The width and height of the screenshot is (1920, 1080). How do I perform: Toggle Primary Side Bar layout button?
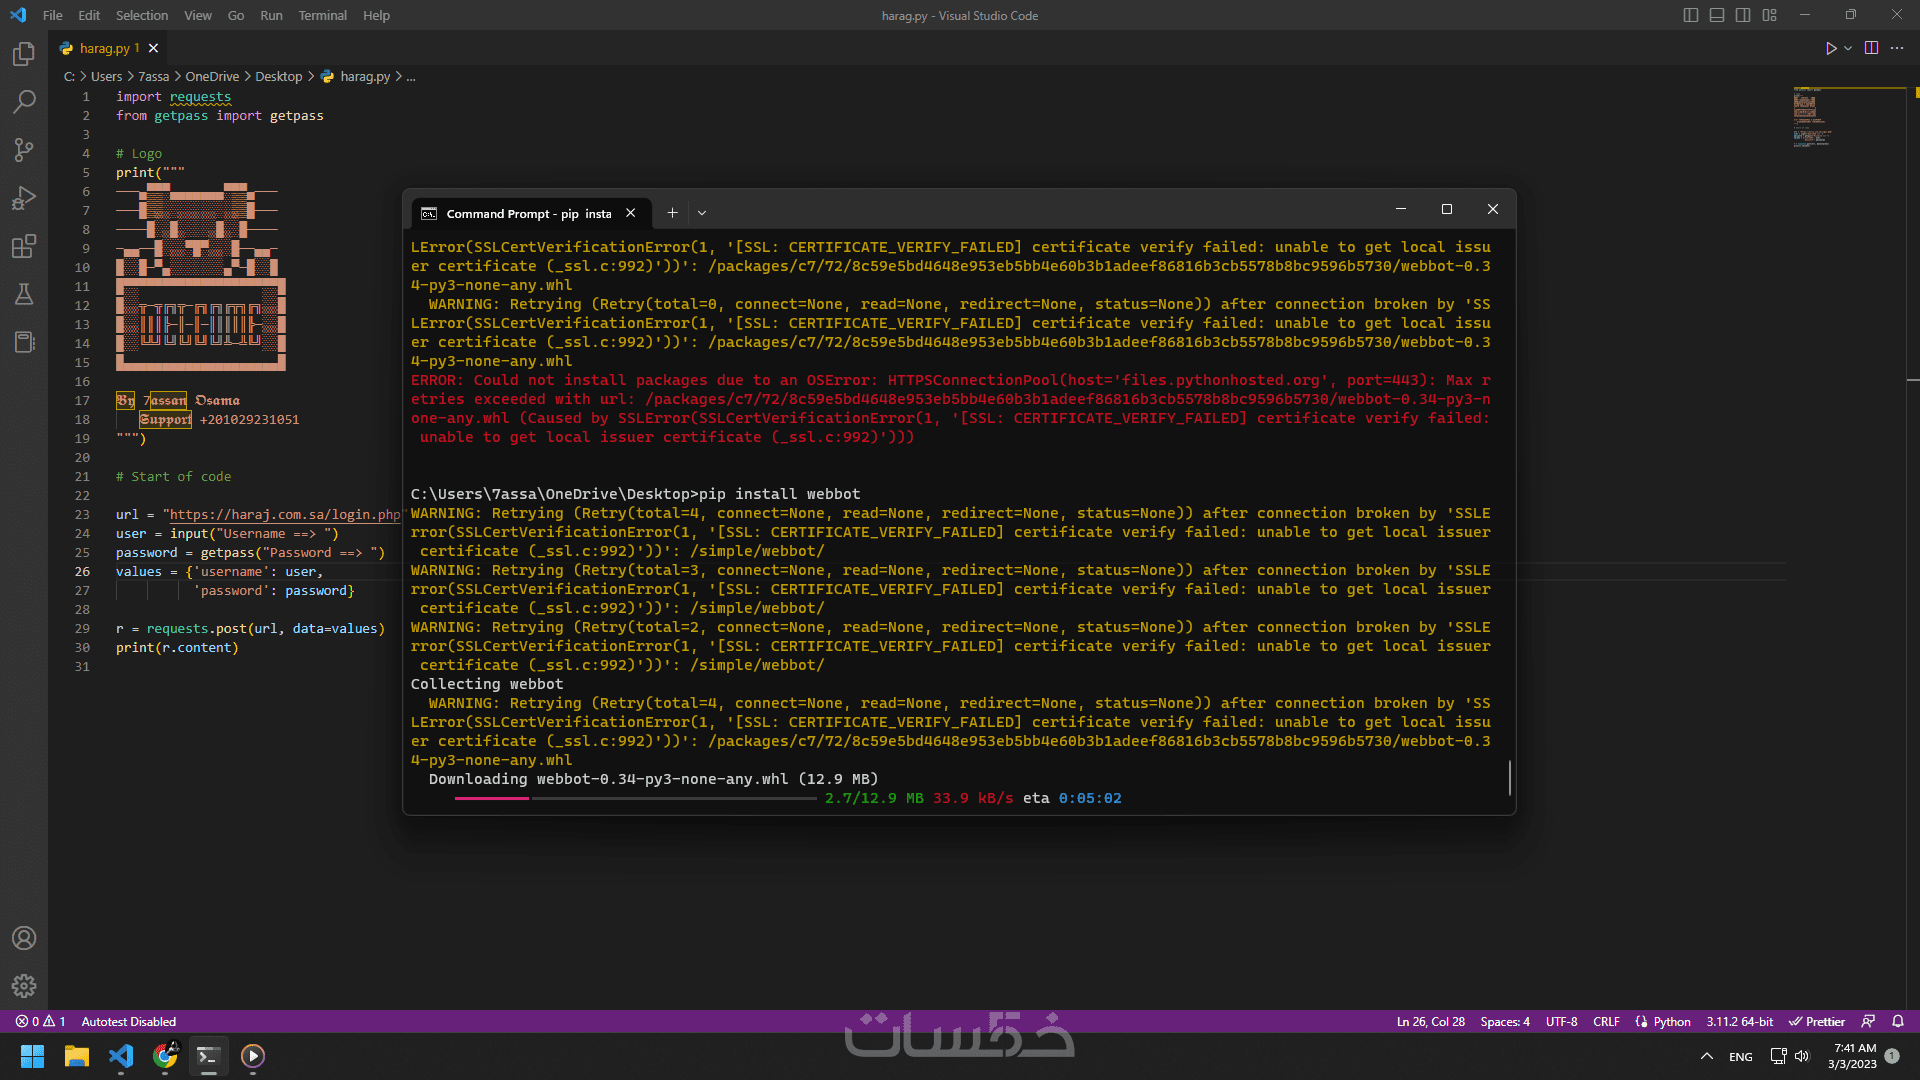point(1691,15)
